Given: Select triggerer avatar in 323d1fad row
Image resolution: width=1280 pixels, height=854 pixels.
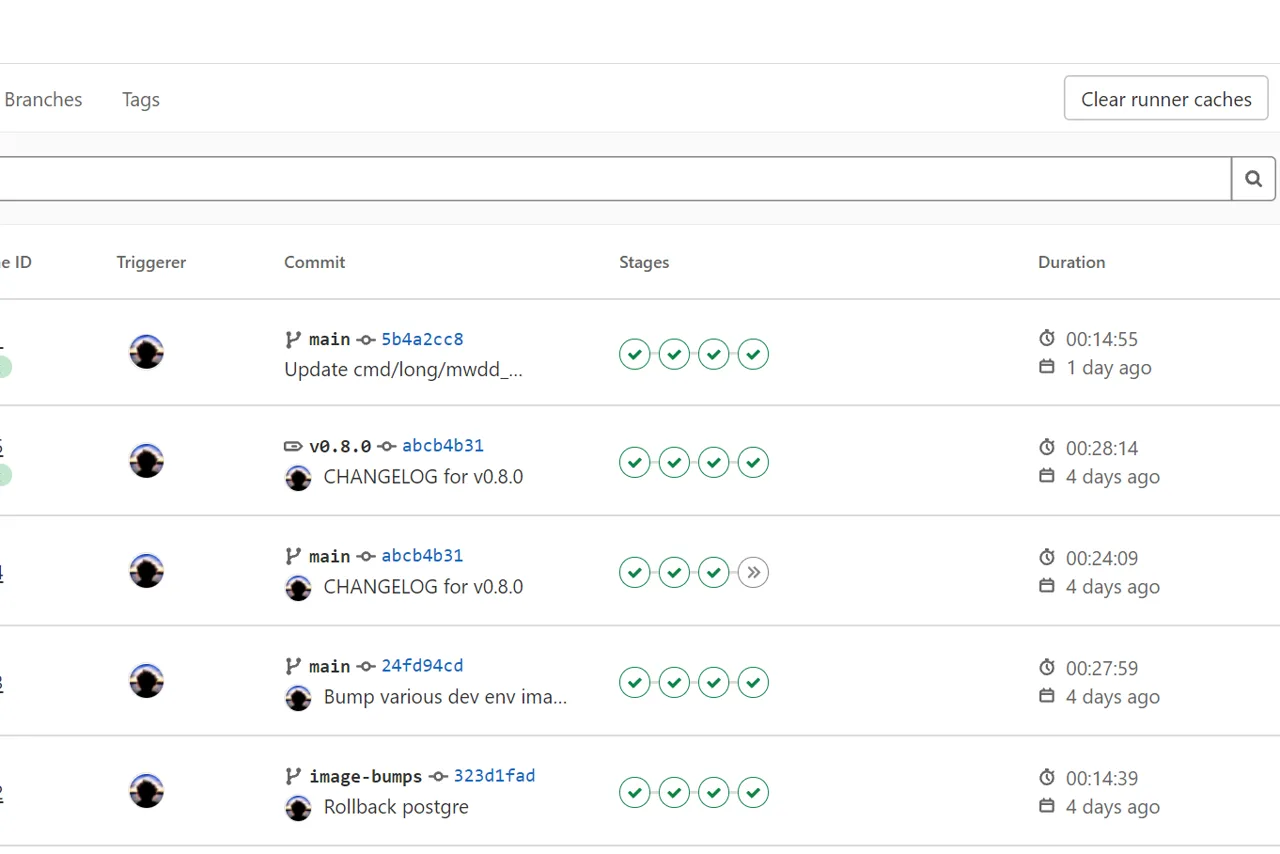Looking at the screenshot, I should click(147, 791).
